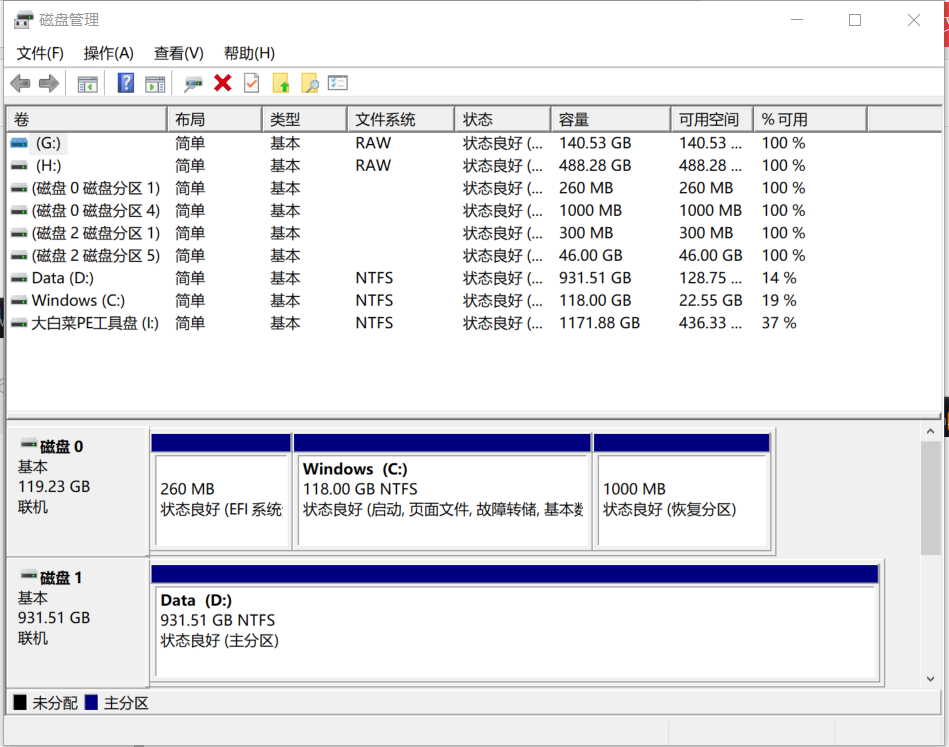
Task: Select the 大白菜PE工具盘 (I:) volume row
Action: point(473,323)
